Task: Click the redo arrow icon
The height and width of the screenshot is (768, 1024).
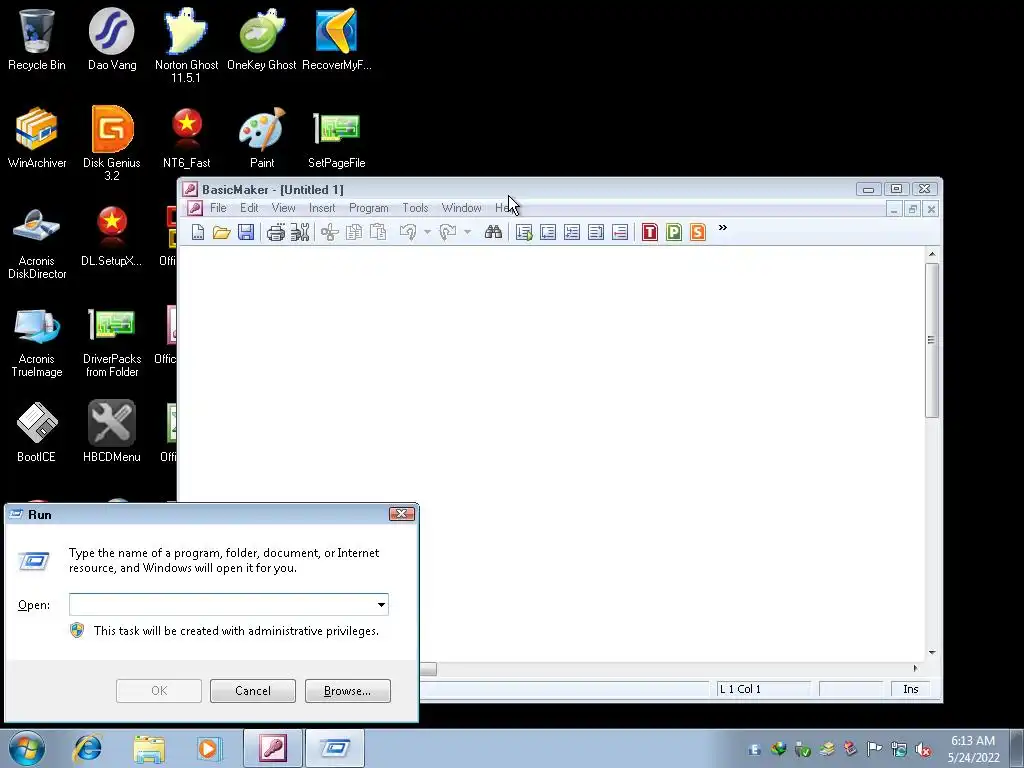Action: point(448,232)
